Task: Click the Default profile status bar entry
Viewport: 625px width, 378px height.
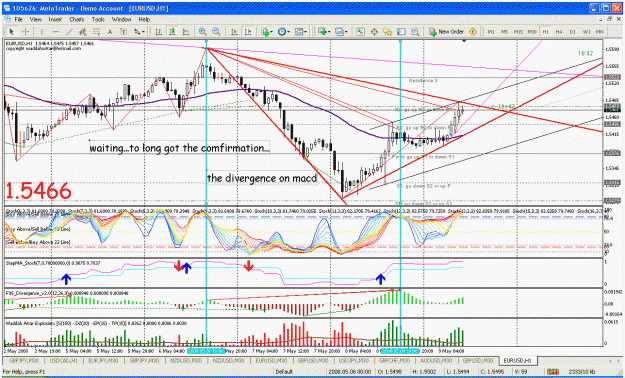Action: point(284,372)
